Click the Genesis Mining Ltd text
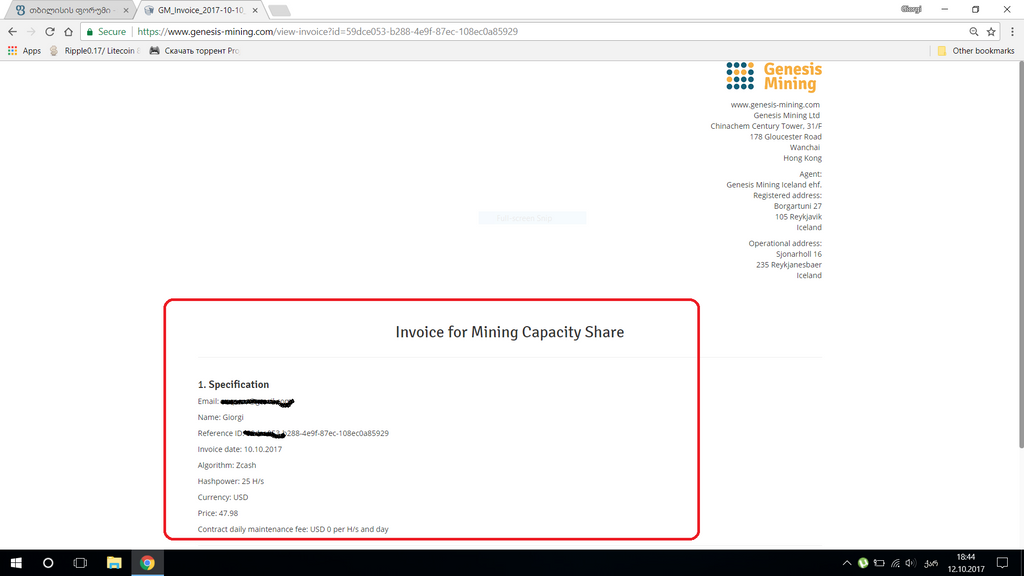Viewport: 1024px width, 576px height. (786, 116)
